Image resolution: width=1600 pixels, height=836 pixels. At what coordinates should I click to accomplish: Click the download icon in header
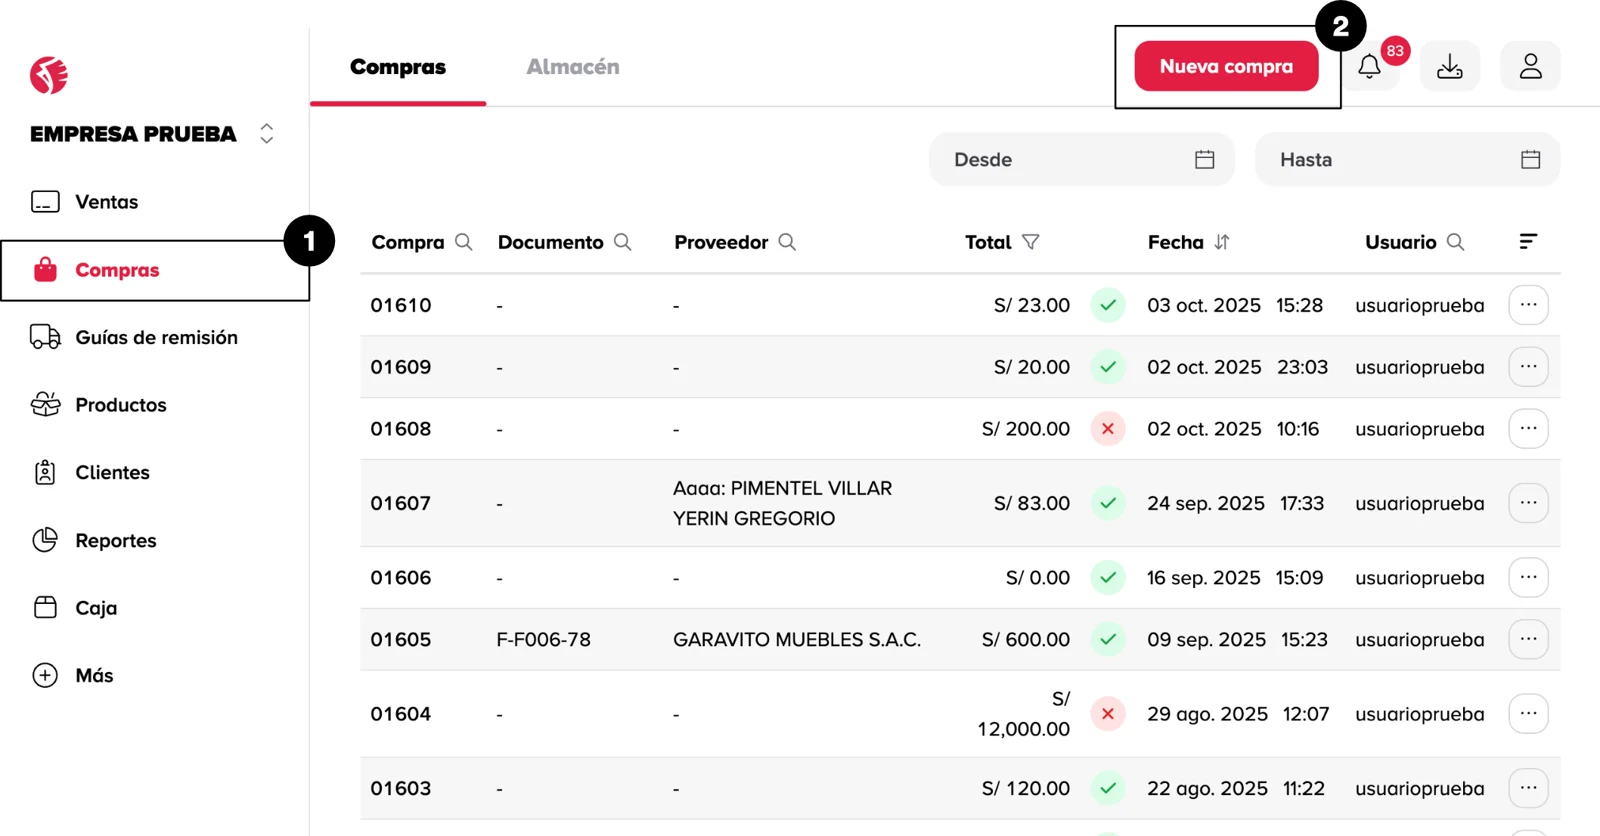coord(1449,67)
